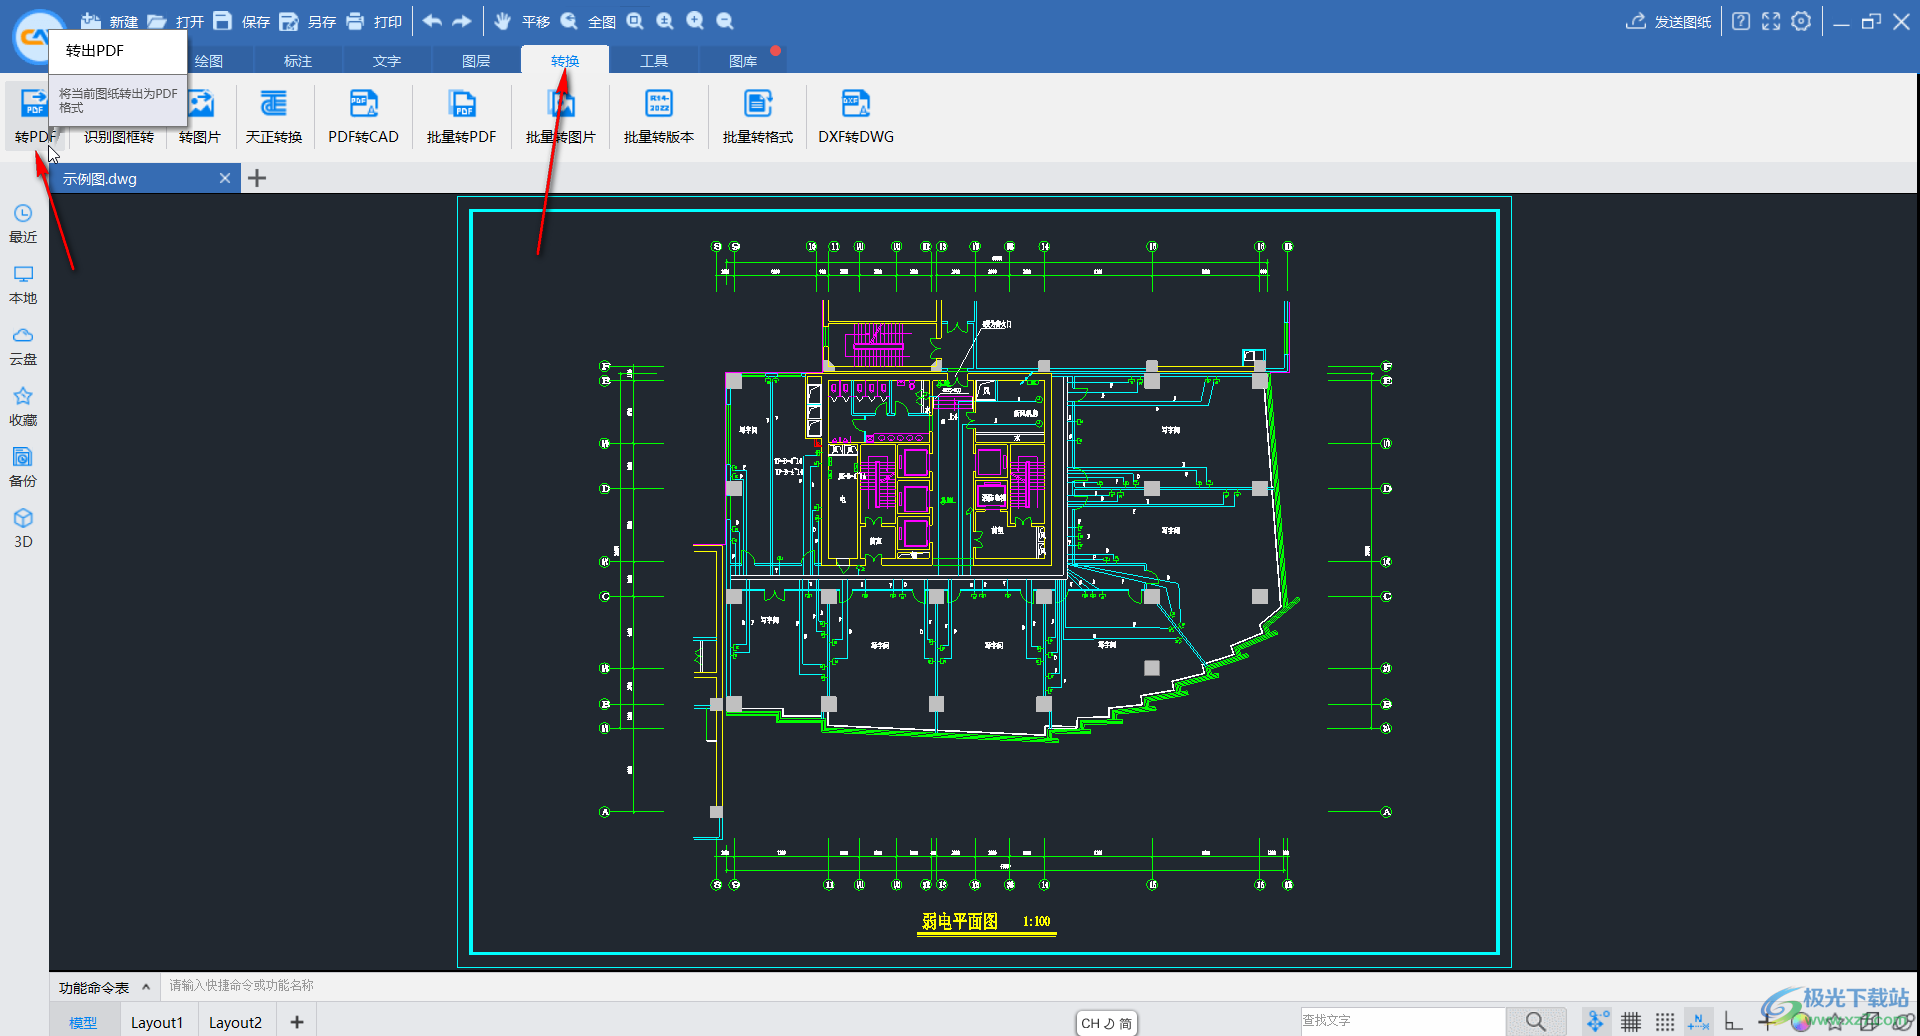Screen dimensions: 1920x1036
Task: Select the 转换 ribbon tab
Action: coord(565,61)
